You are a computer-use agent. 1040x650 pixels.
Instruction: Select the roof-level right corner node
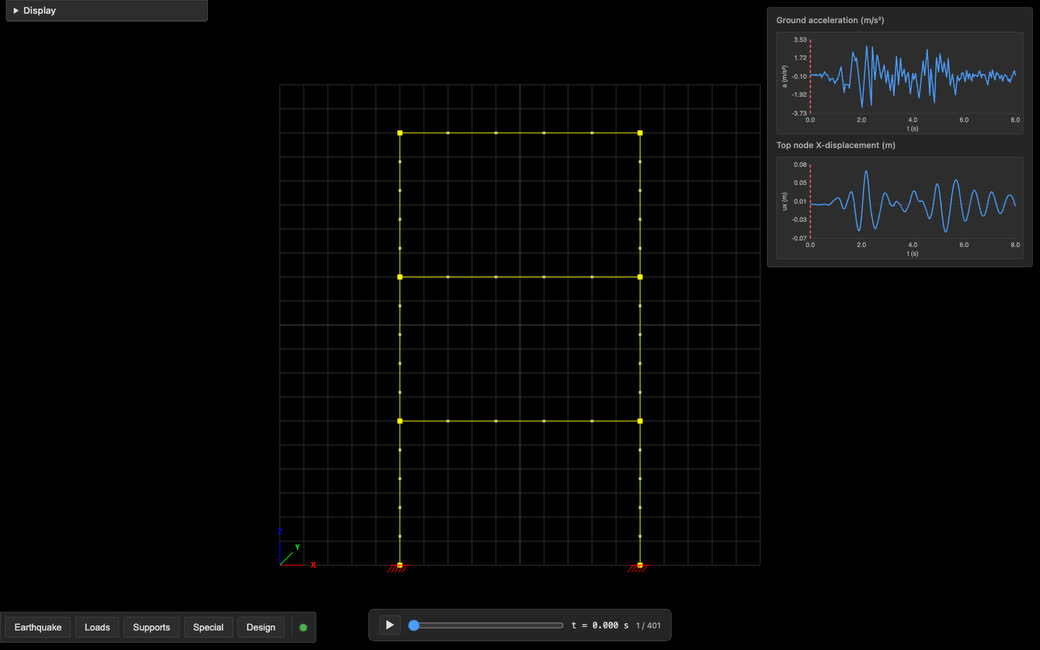640,133
